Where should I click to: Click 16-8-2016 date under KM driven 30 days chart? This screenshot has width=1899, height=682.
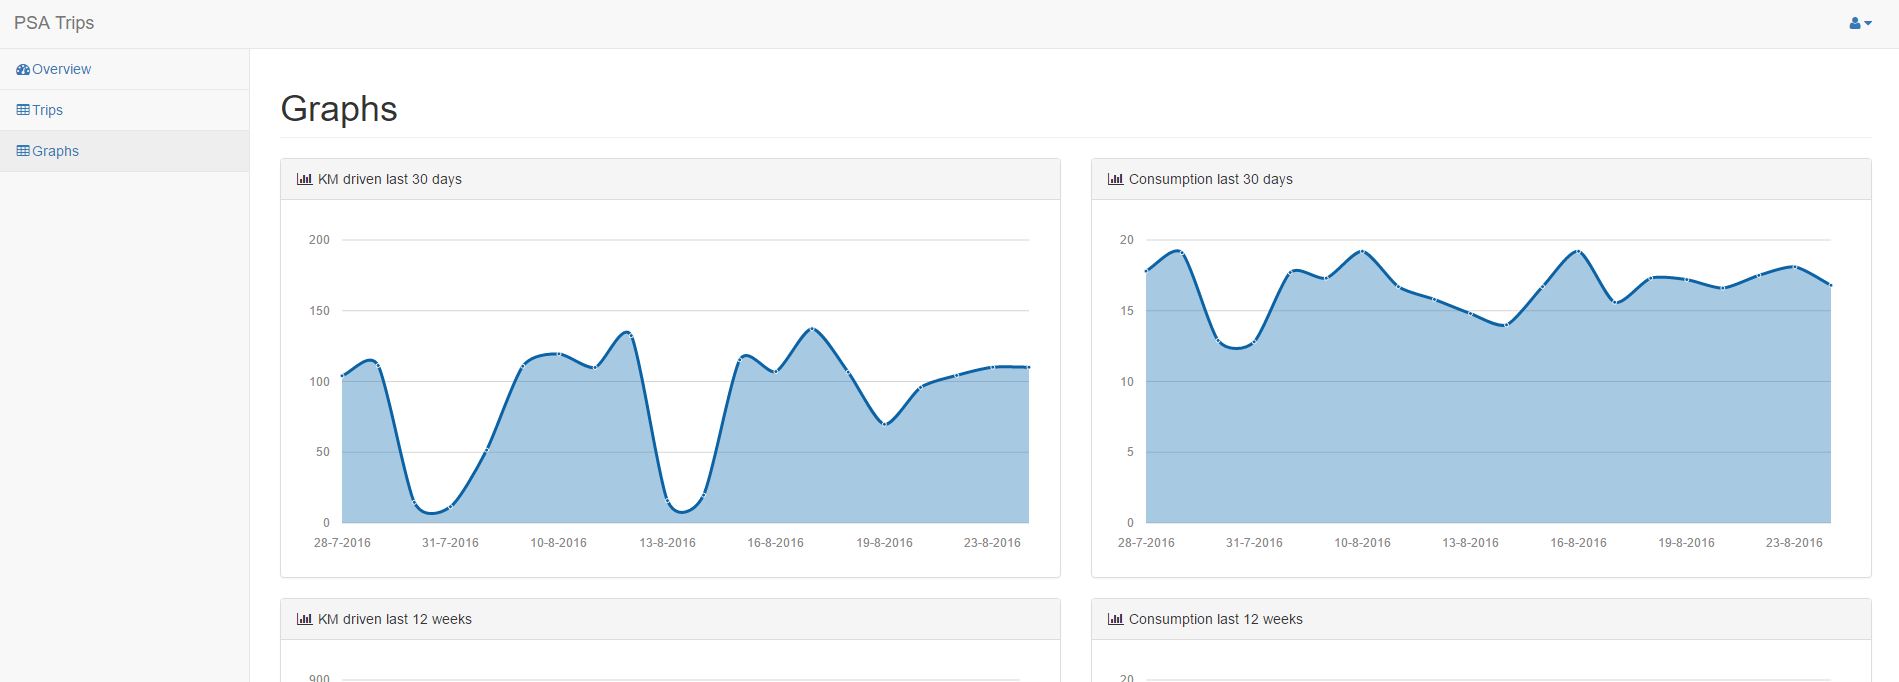775,543
